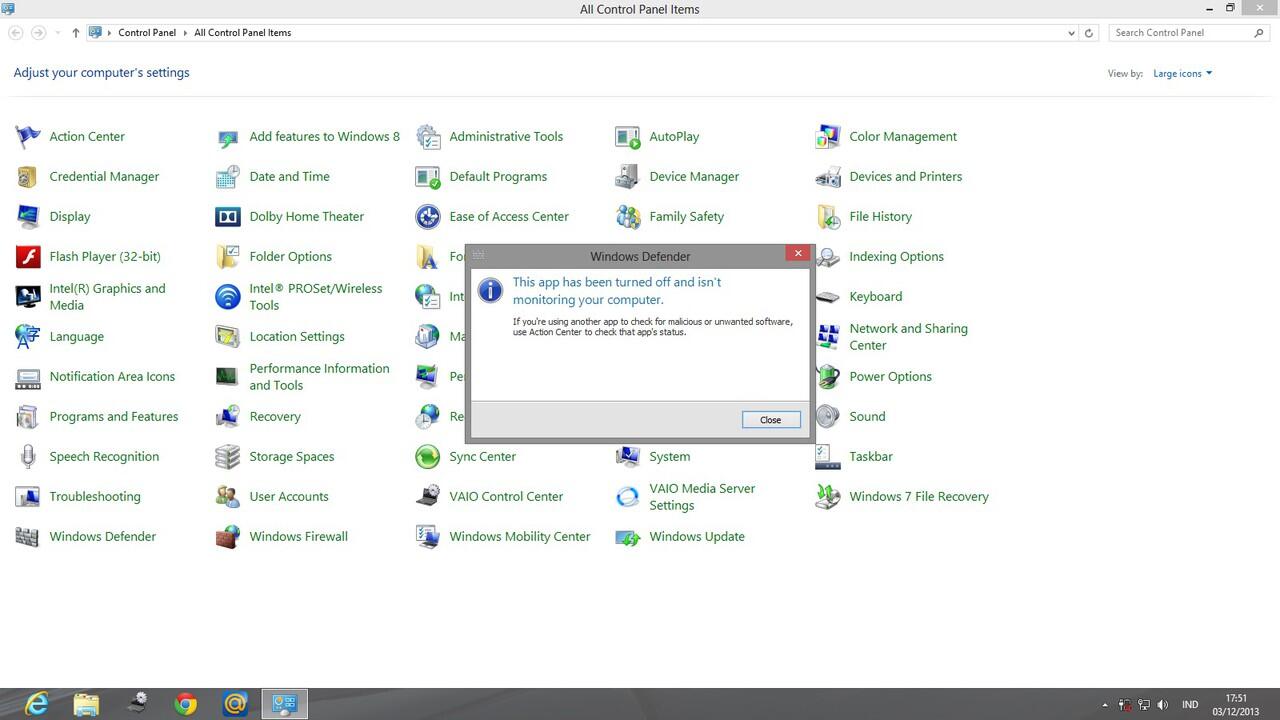This screenshot has width=1280, height=720.
Task: Open the Windows Defender wall icon
Action: 28,537
